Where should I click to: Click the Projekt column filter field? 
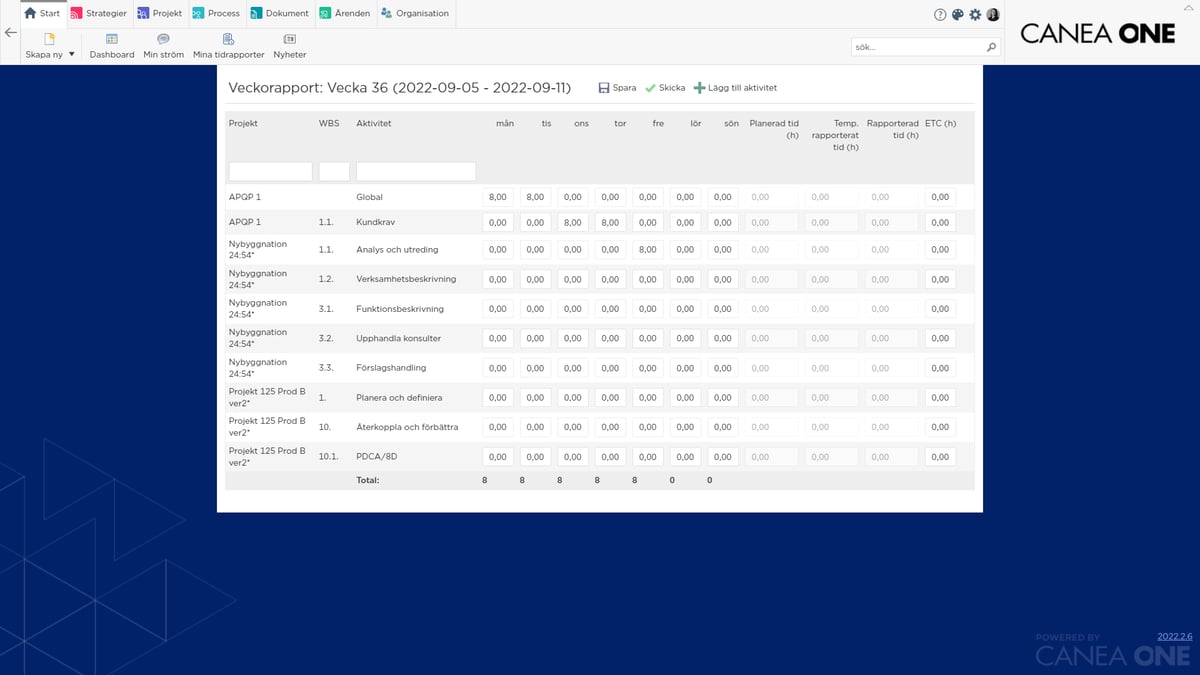tap(270, 172)
